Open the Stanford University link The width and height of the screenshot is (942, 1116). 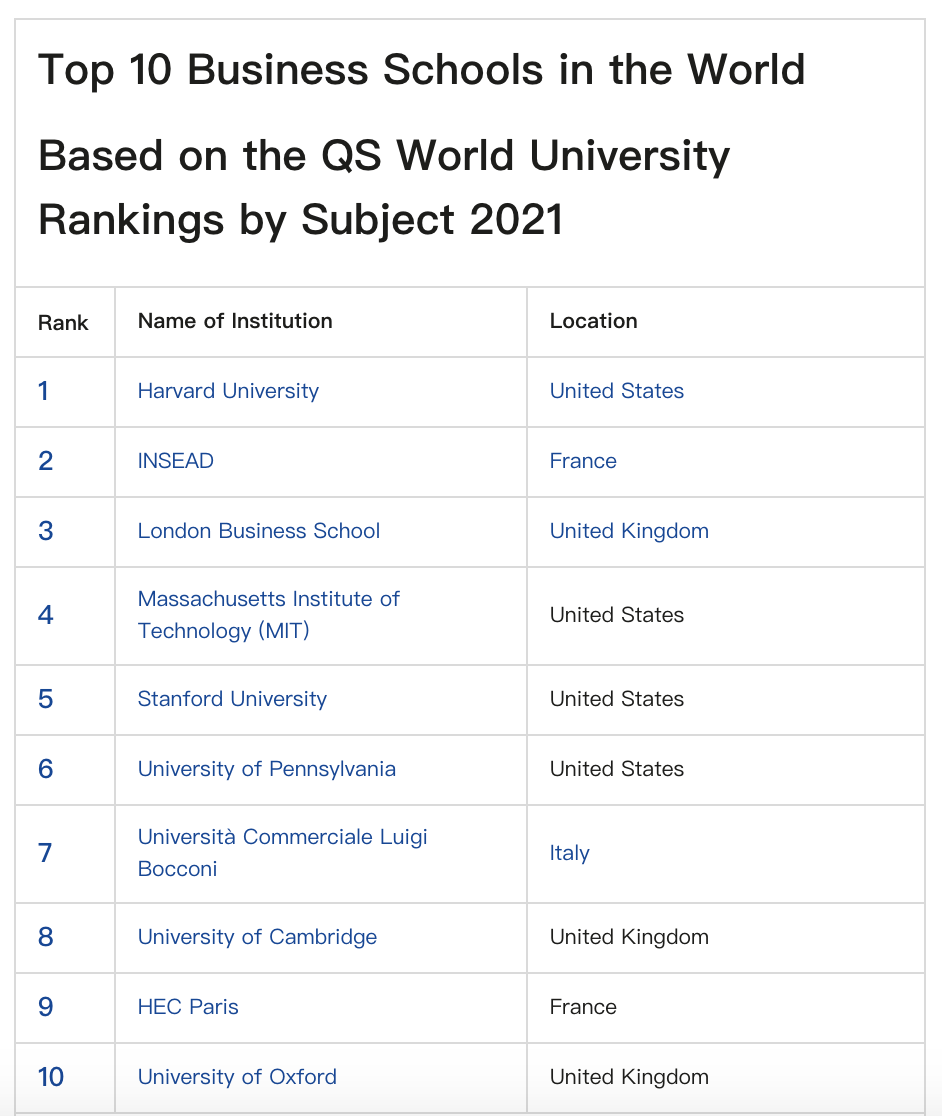pyautogui.click(x=232, y=699)
